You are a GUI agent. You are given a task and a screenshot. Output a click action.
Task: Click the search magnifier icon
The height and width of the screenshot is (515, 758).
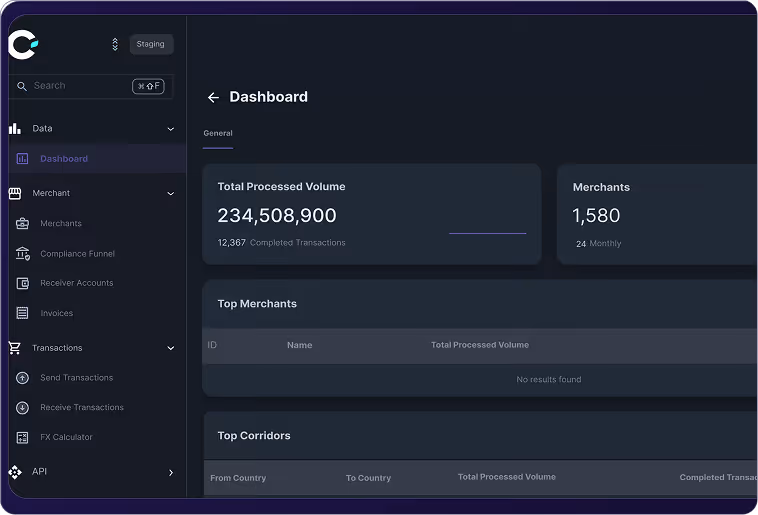click(x=22, y=86)
